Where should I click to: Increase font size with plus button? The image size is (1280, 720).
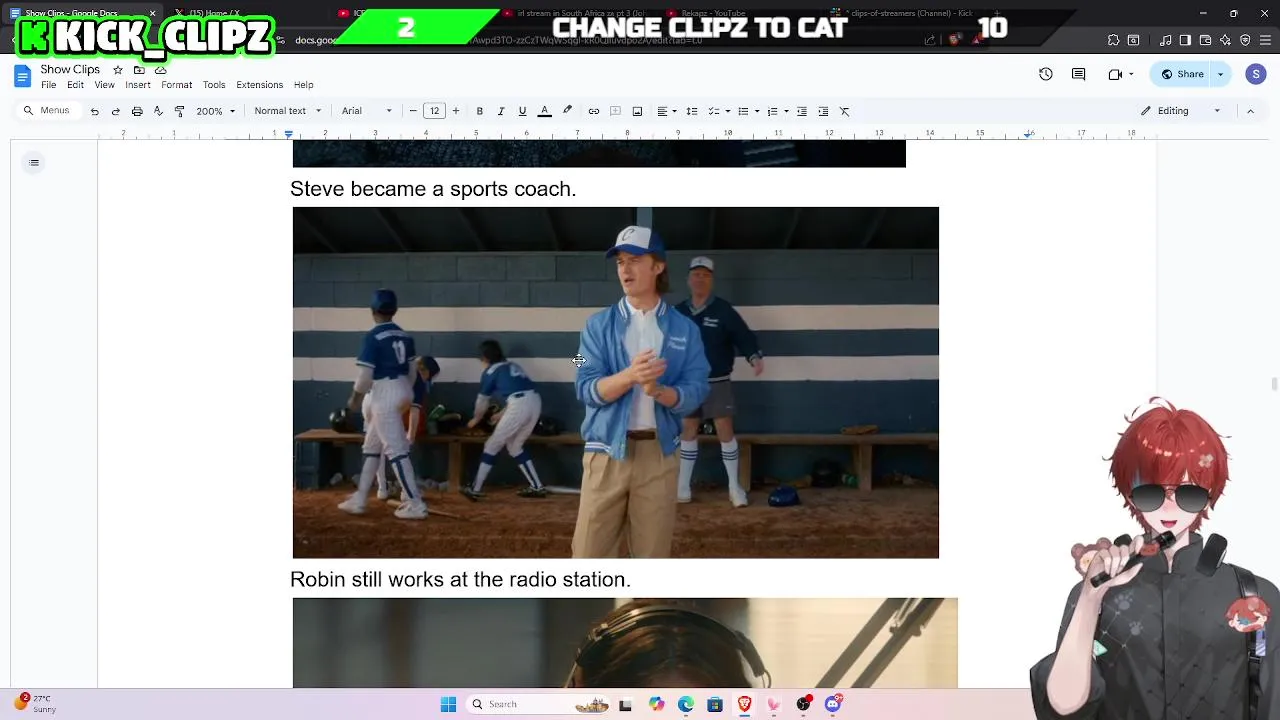(x=456, y=111)
